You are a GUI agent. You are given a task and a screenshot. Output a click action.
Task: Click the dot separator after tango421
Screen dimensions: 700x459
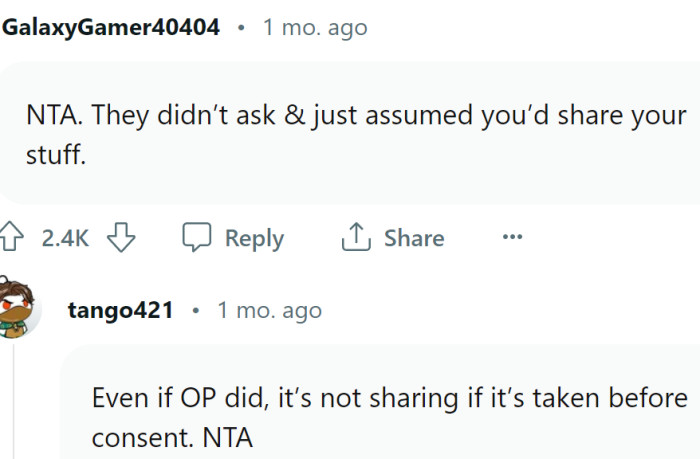coord(195,310)
